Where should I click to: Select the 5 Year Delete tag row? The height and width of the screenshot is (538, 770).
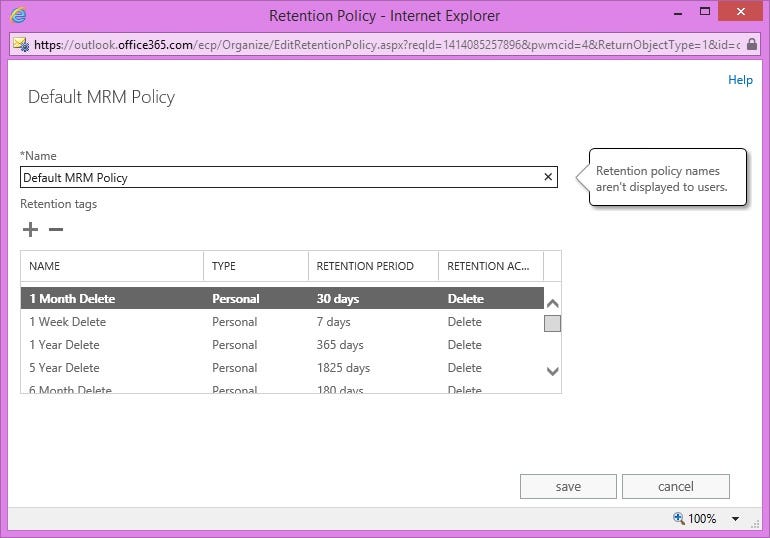click(x=280, y=368)
